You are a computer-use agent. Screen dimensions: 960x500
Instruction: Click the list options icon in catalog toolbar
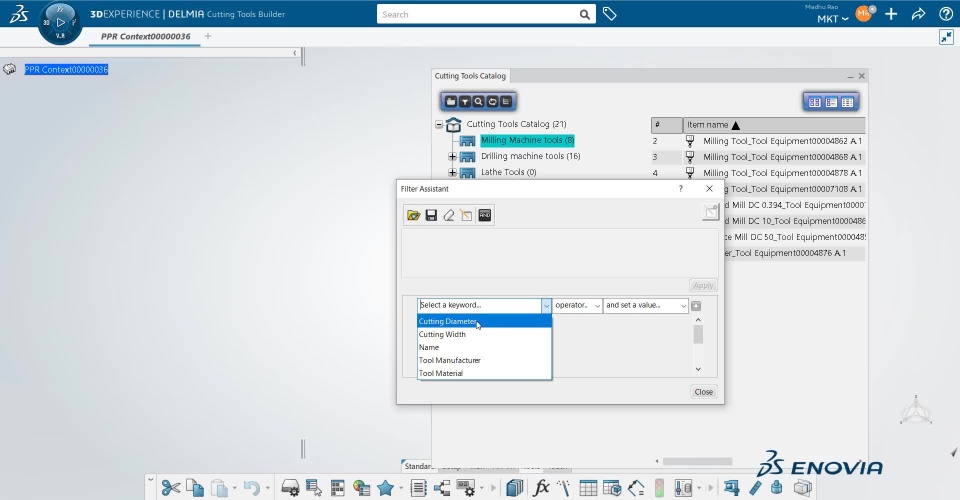click(x=506, y=102)
